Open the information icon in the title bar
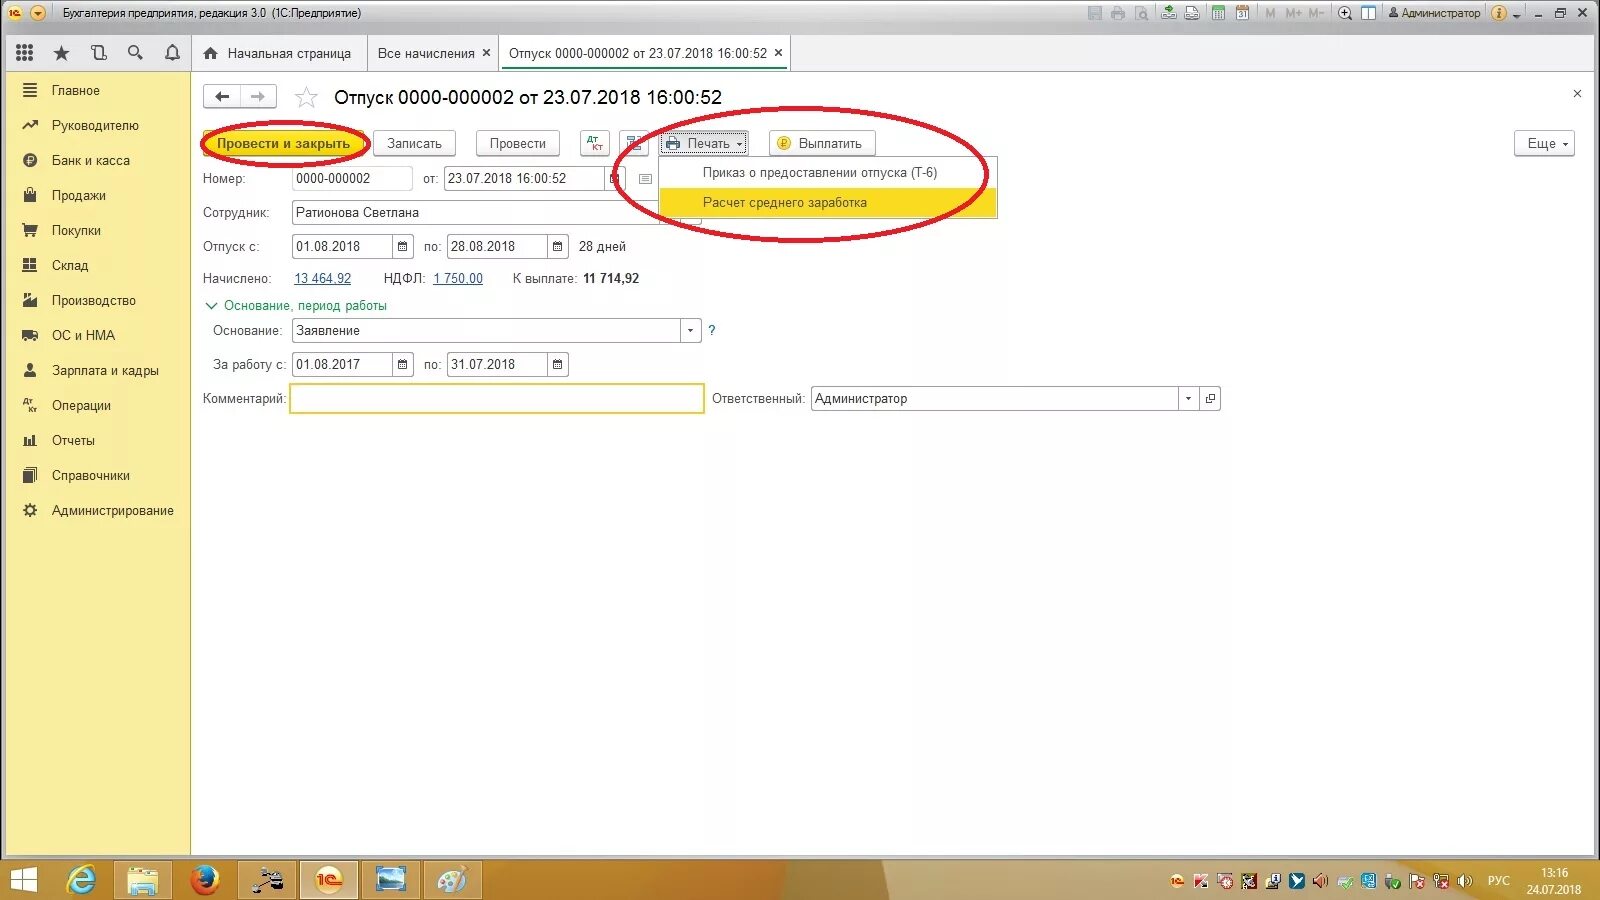Screen dimensions: 1600x900 point(1499,13)
